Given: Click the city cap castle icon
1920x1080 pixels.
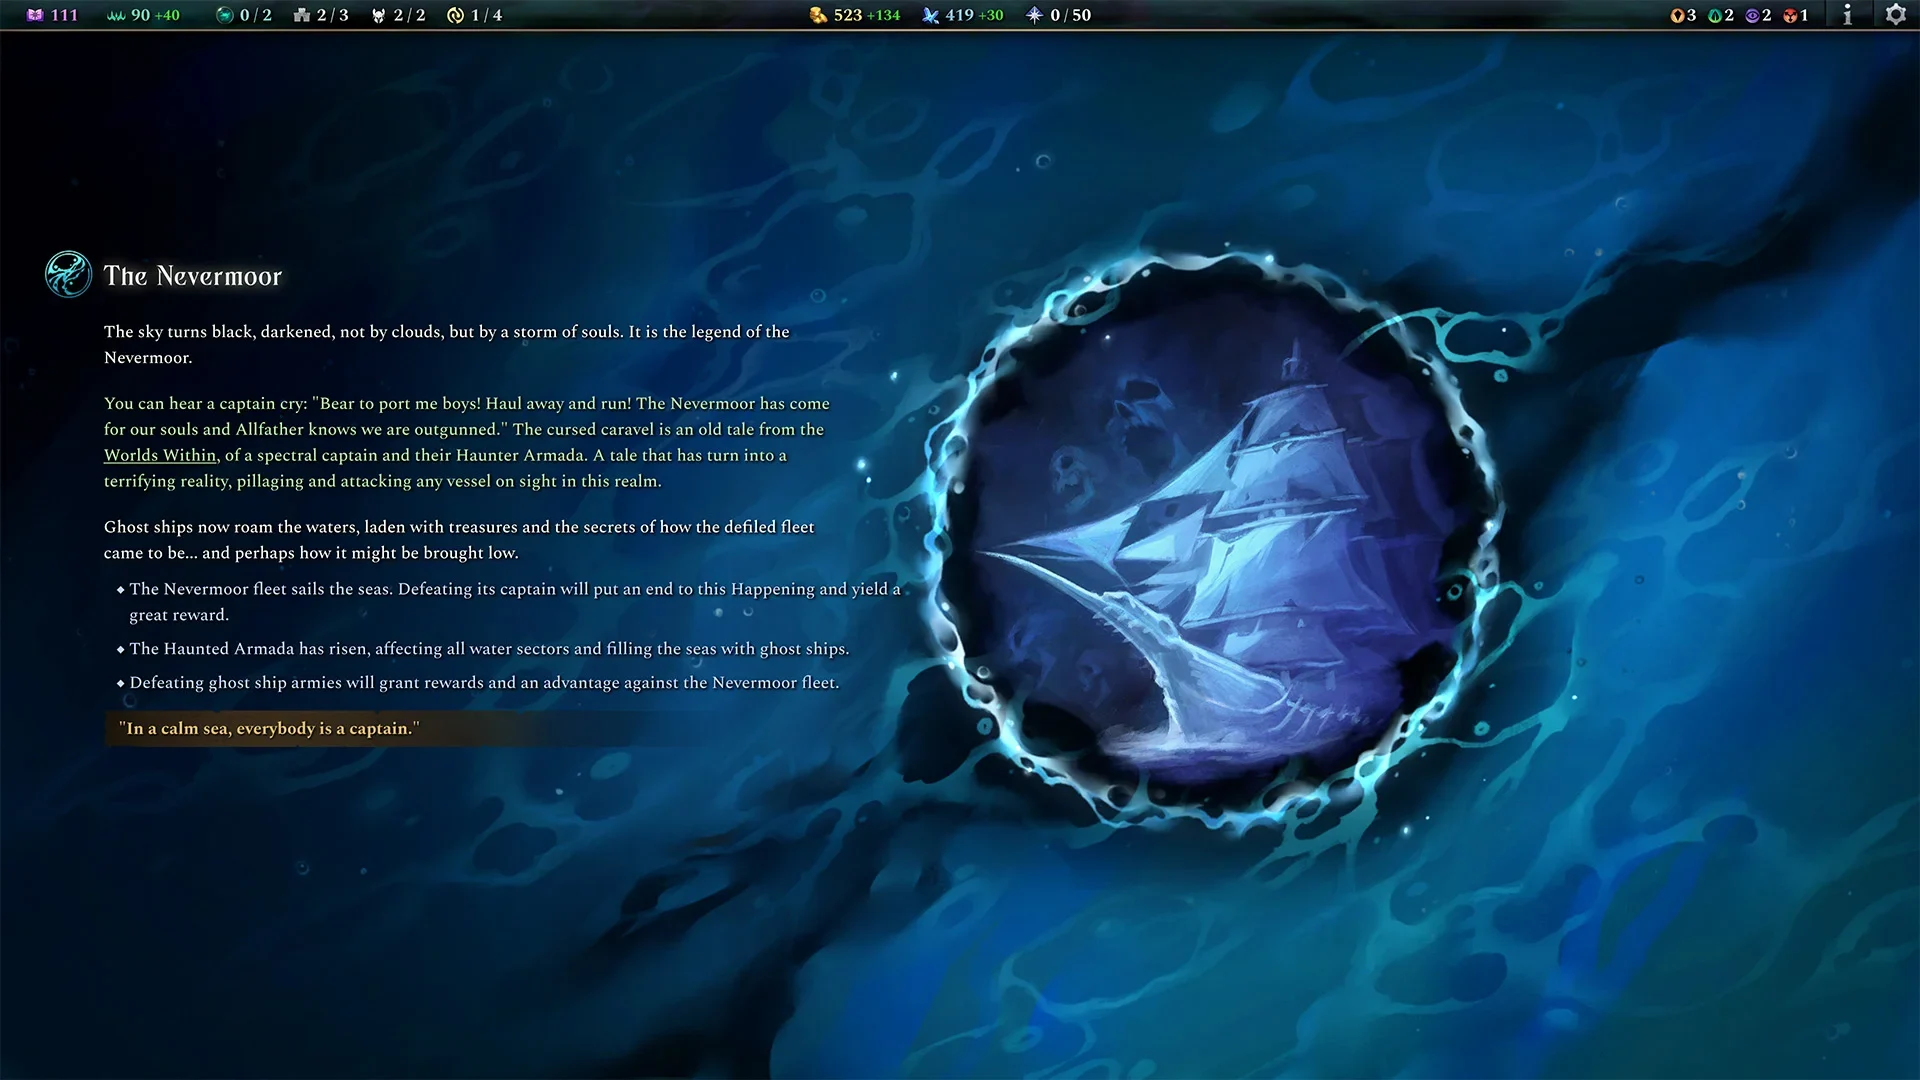Looking at the screenshot, I should point(302,15).
